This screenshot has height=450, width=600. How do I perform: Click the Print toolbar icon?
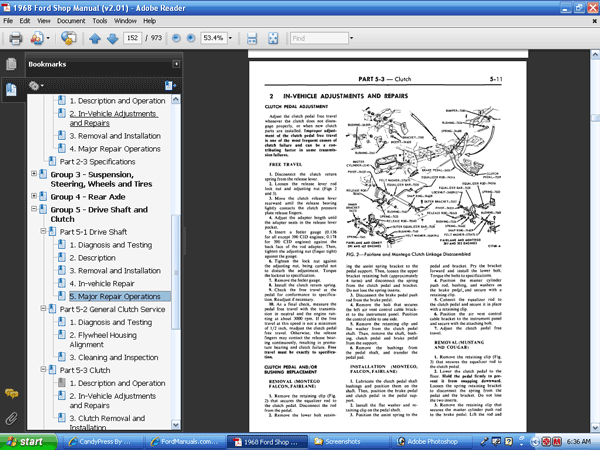click(x=16, y=38)
